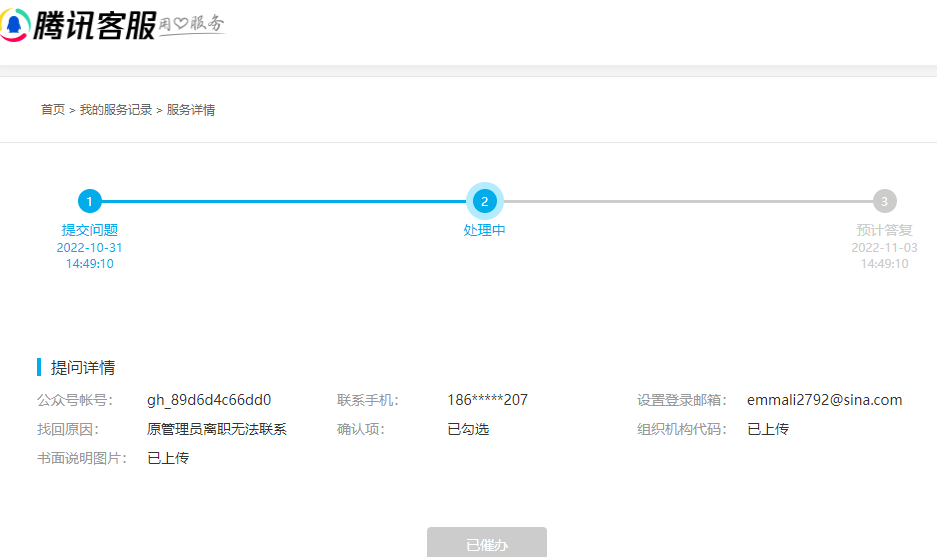Click reason 原管理员离职无法联系
The width and height of the screenshot is (937, 557).
(217, 429)
